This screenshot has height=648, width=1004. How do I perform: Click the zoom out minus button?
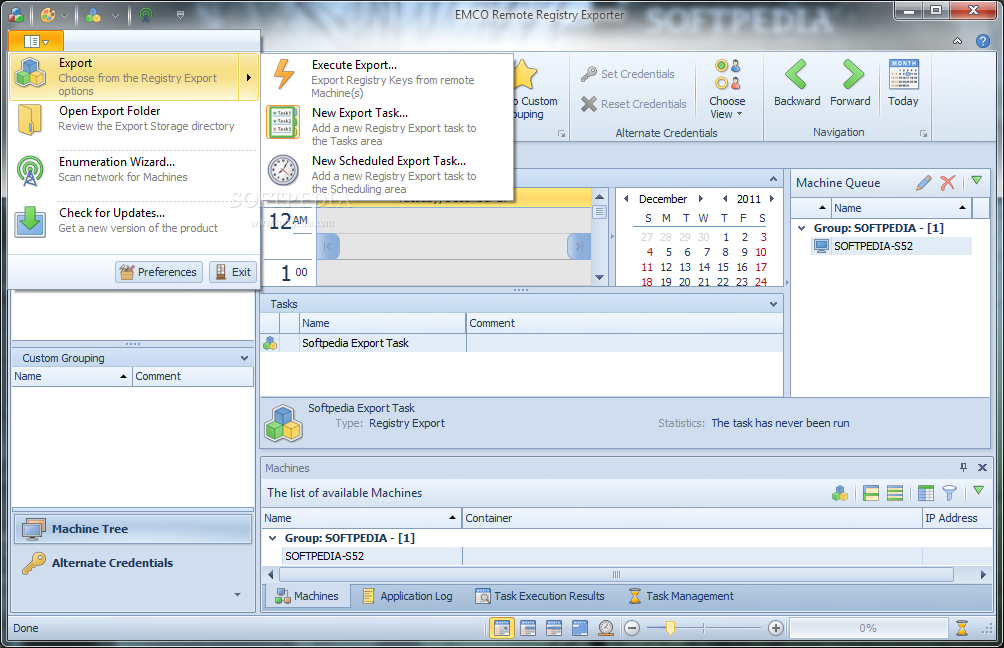point(632,628)
